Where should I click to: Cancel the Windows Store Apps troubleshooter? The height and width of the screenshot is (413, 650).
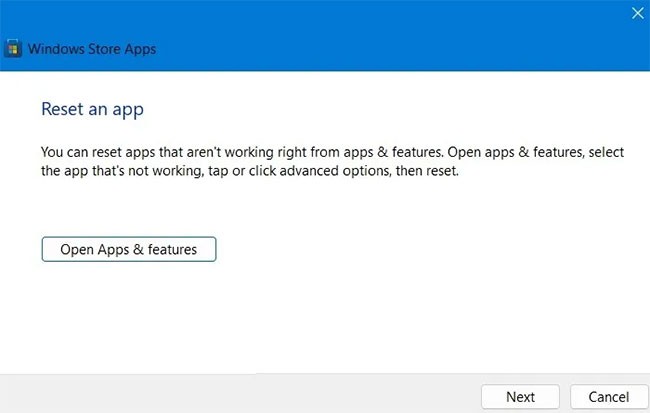point(609,396)
